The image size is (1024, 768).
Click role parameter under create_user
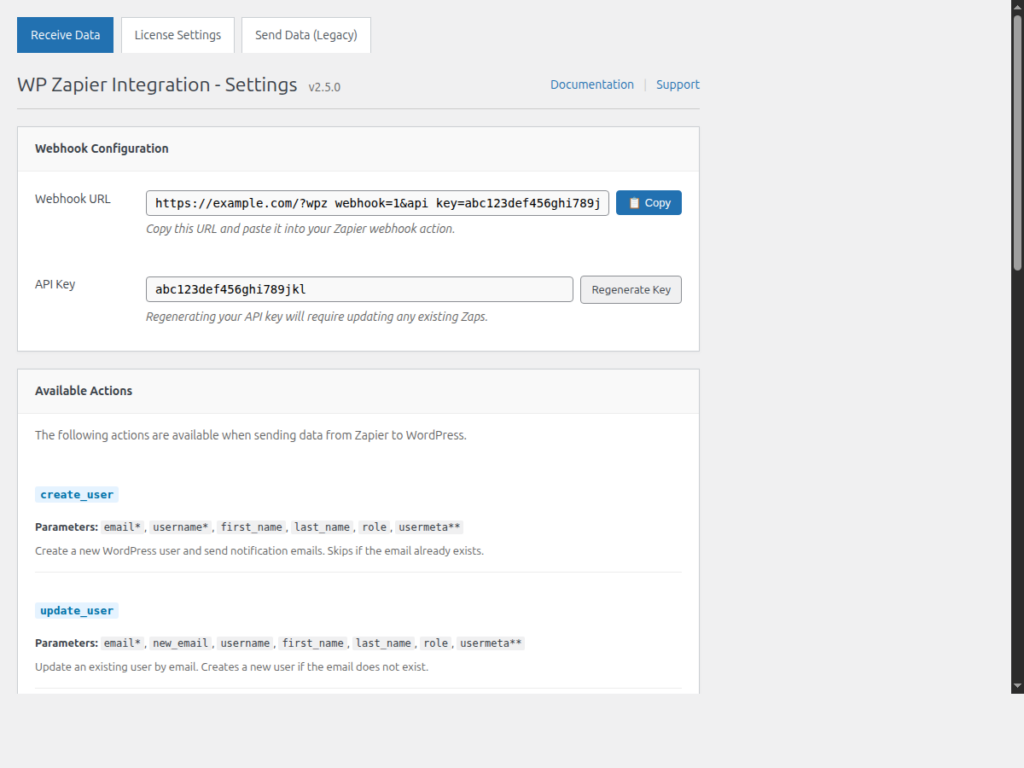[374, 528]
